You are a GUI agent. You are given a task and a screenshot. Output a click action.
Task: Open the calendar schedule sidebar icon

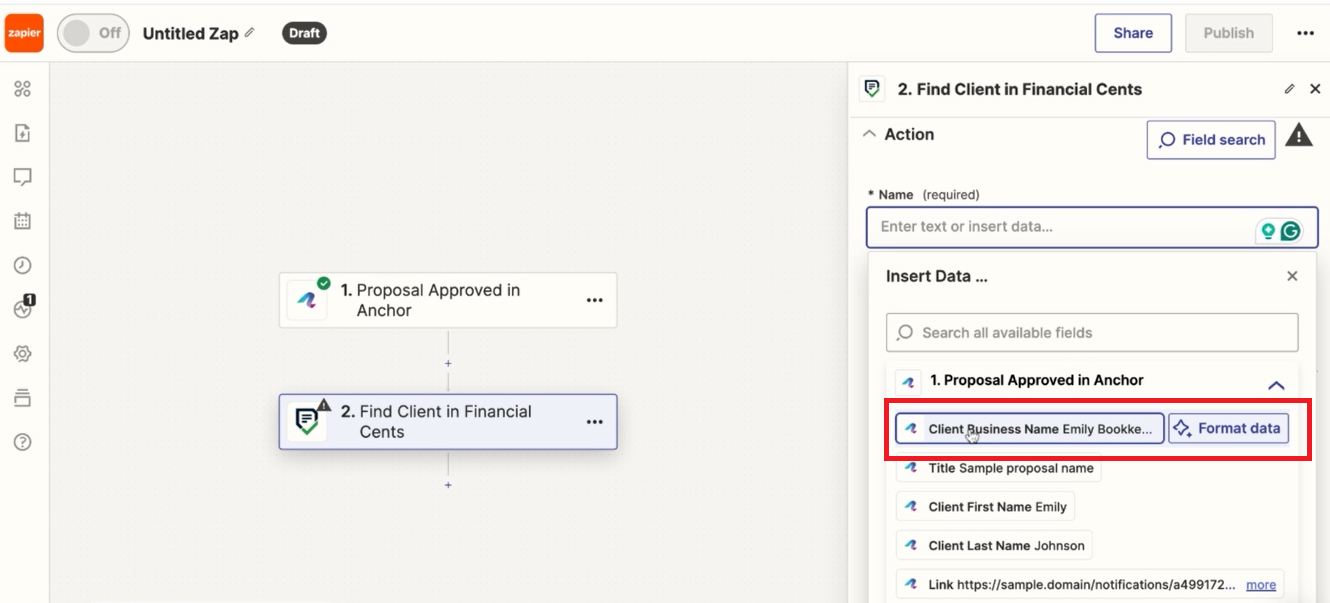click(x=23, y=221)
